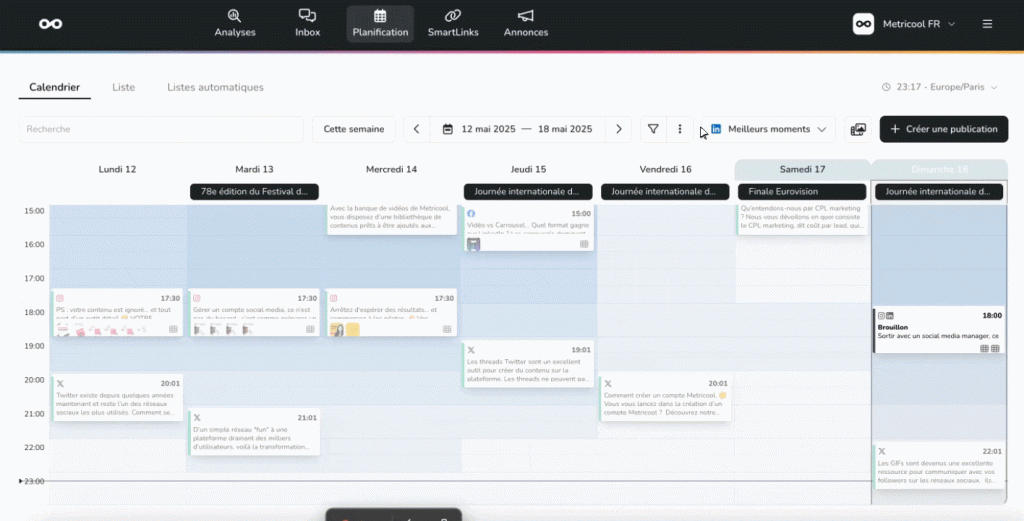Screen dimensions: 1024x521
Task: Open Mardi 21:01 Twitter post
Action: 255,432
